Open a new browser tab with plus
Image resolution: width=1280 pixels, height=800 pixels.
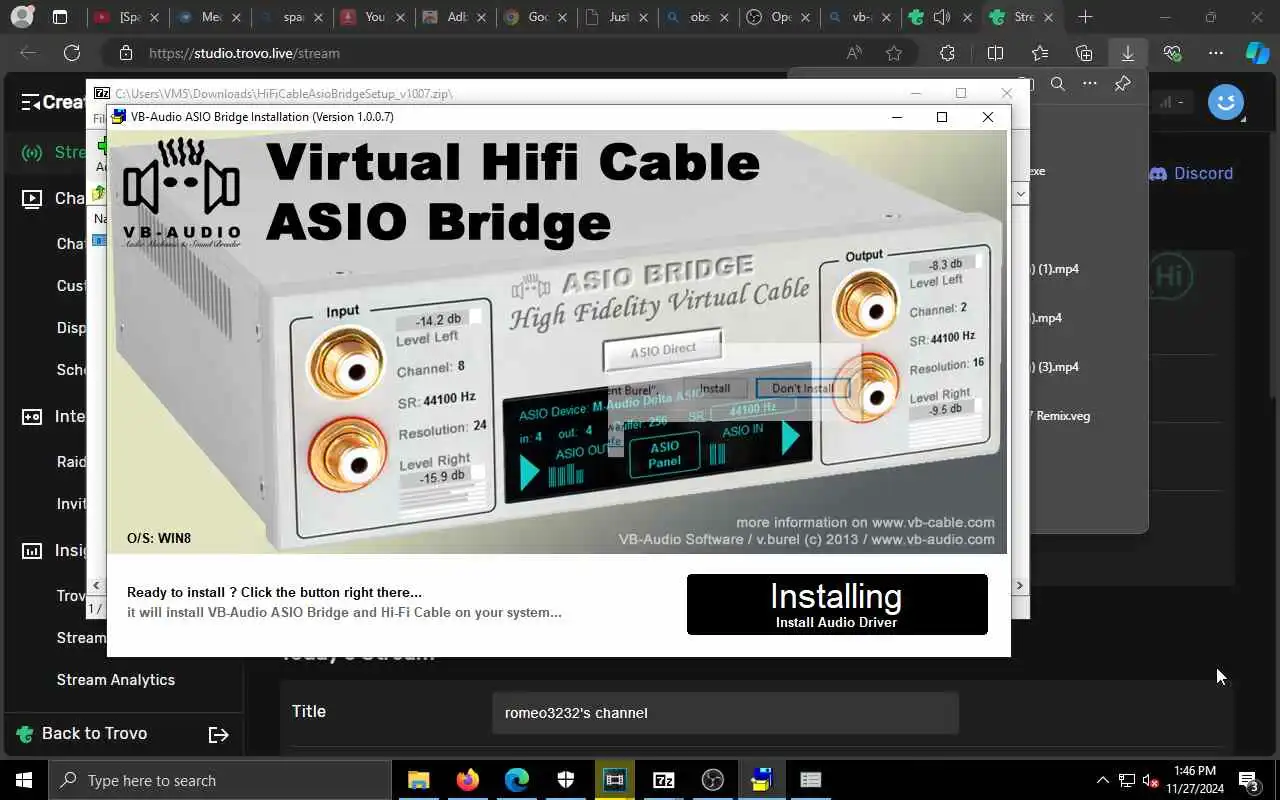1085,17
